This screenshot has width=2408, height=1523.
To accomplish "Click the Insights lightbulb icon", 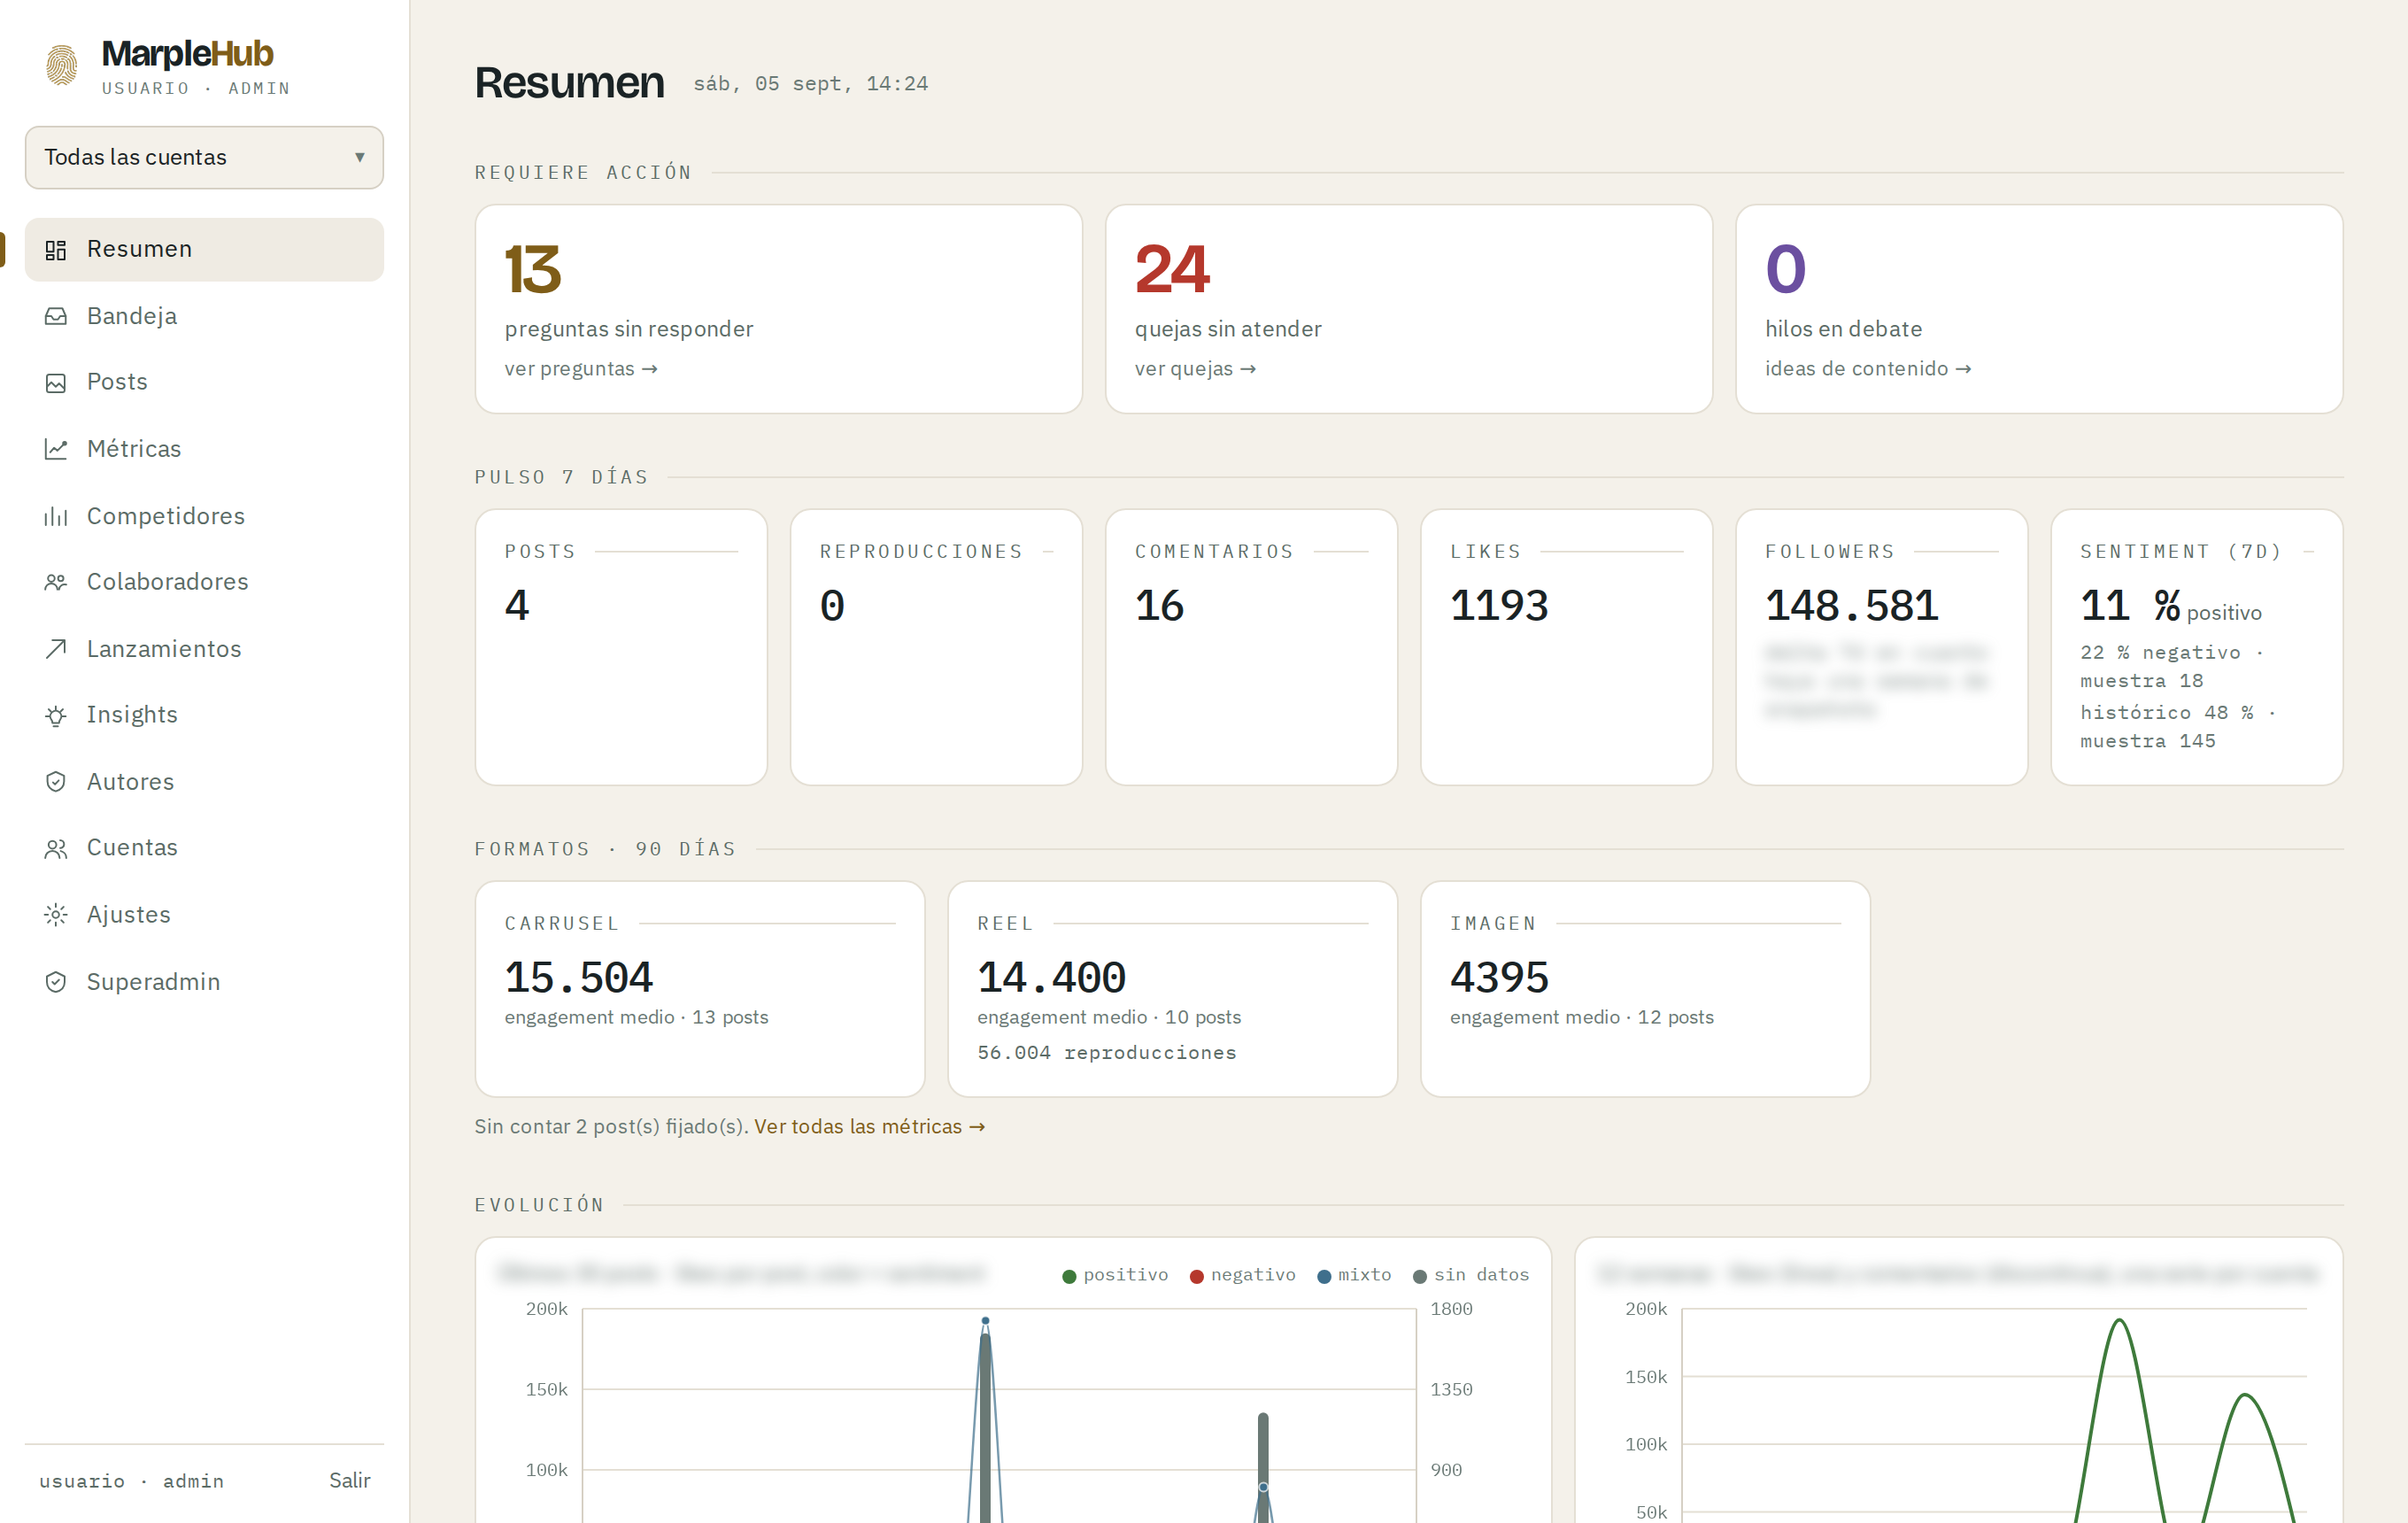I will (56, 715).
